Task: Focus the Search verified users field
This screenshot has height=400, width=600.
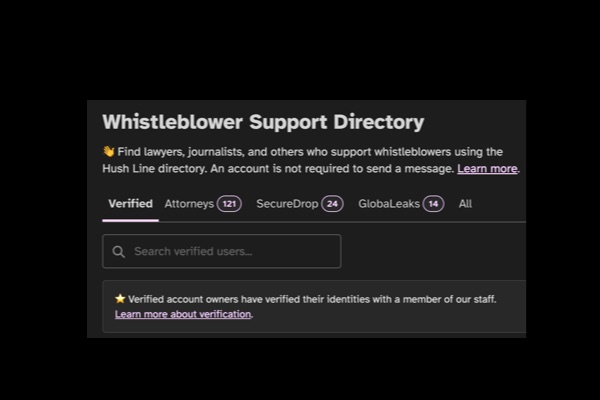Action: click(222, 251)
